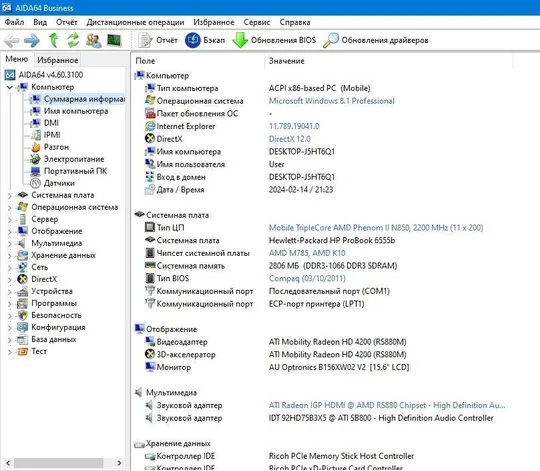
Task: Expand the DirectX tree node
Action: 9,280
